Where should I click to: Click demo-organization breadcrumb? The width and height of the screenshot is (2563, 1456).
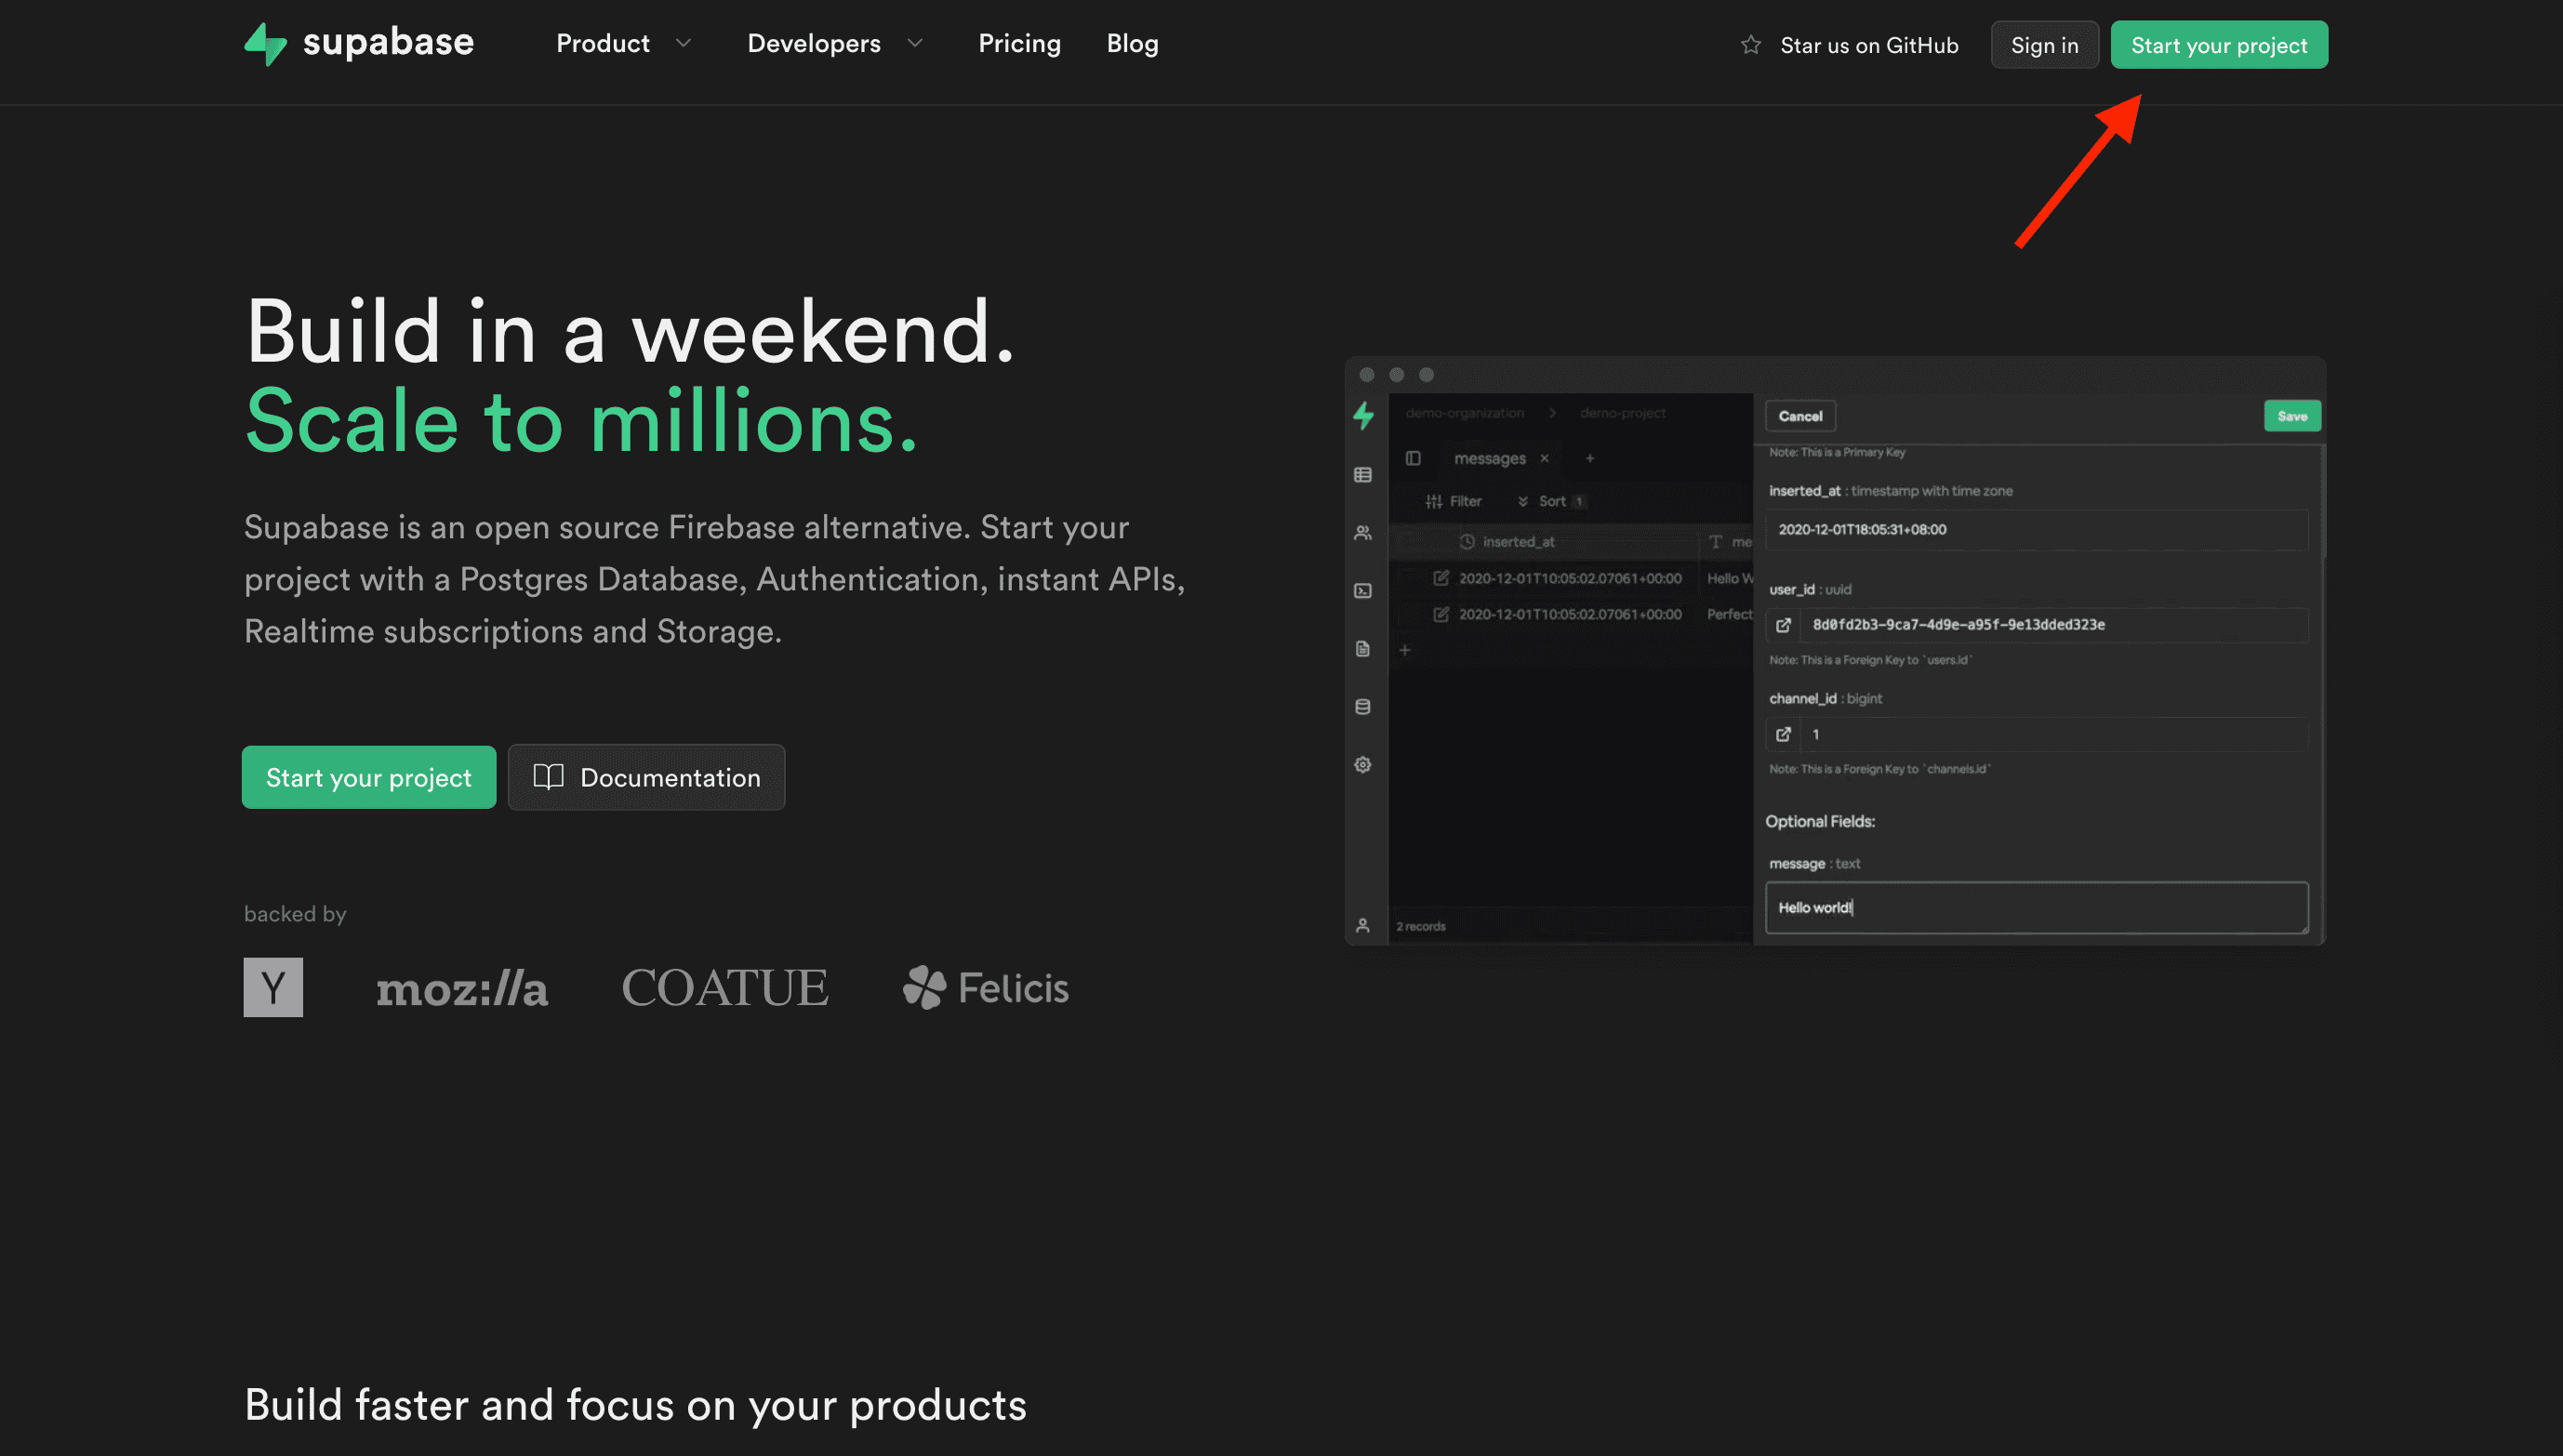(1464, 413)
